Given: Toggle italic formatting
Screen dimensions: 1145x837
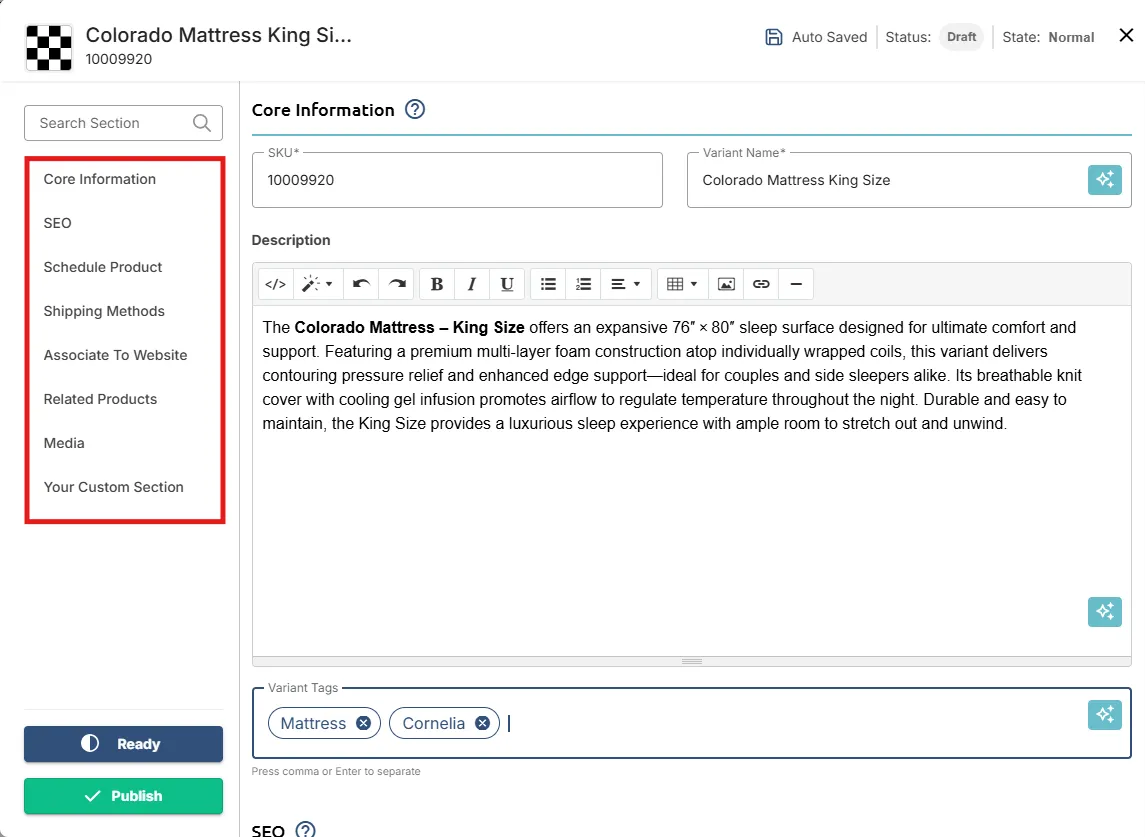Looking at the screenshot, I should pyautogui.click(x=472, y=284).
